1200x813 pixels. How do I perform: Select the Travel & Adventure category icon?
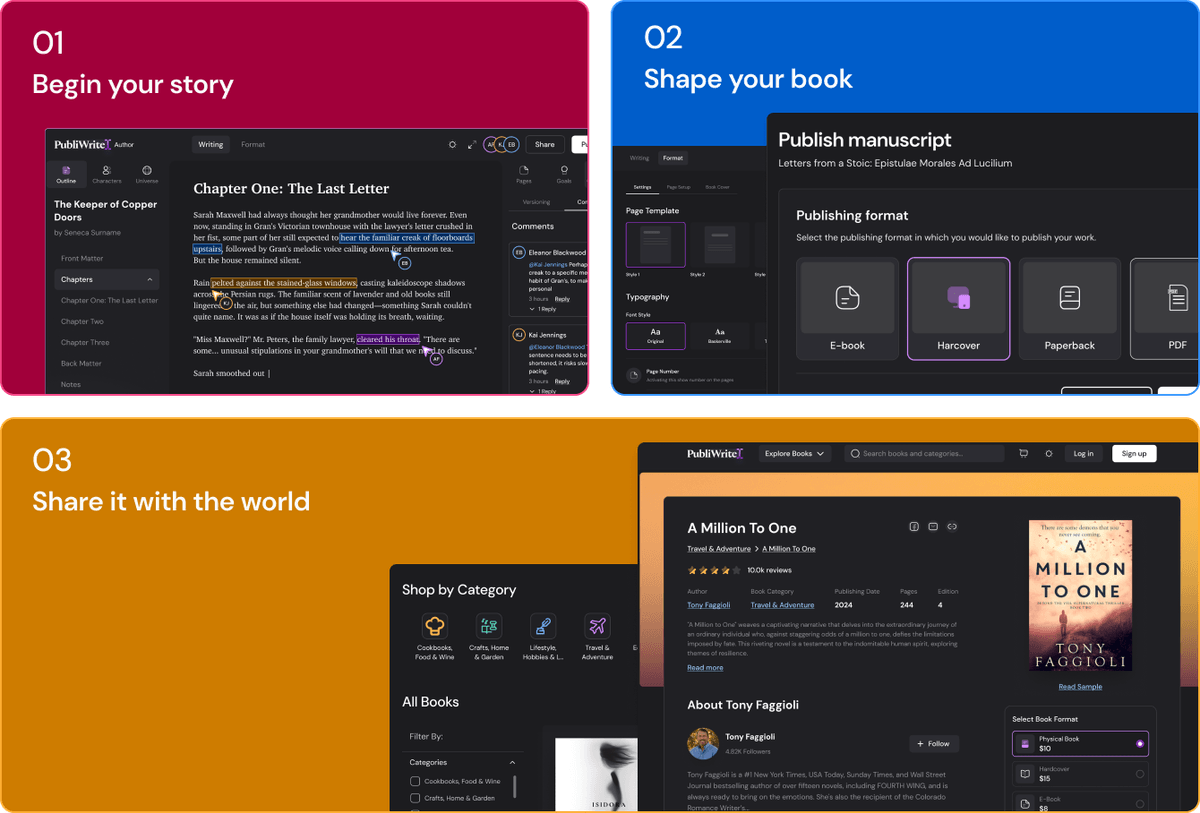tap(597, 628)
